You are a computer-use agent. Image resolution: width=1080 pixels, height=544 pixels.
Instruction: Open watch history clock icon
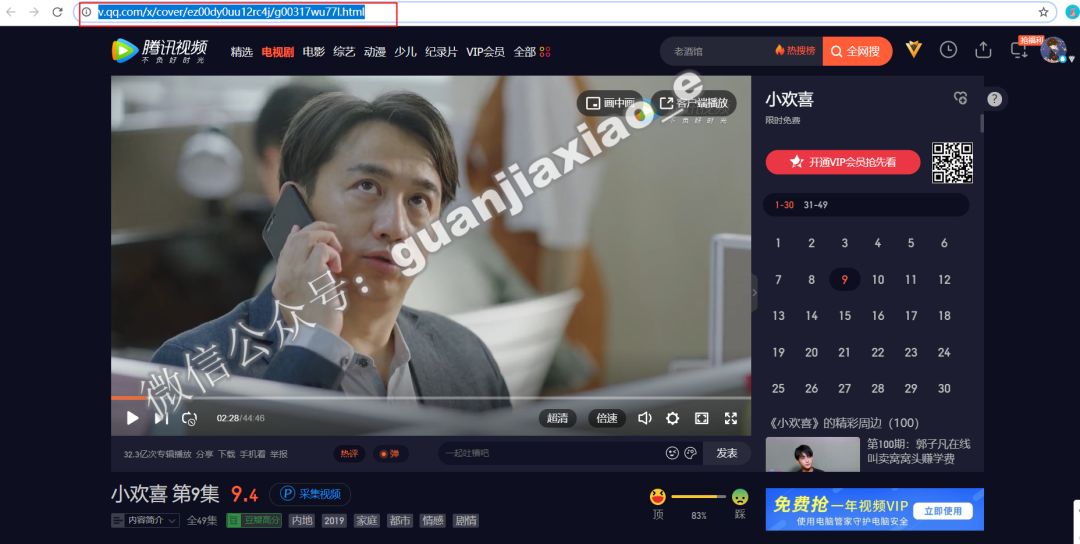pyautogui.click(x=948, y=50)
